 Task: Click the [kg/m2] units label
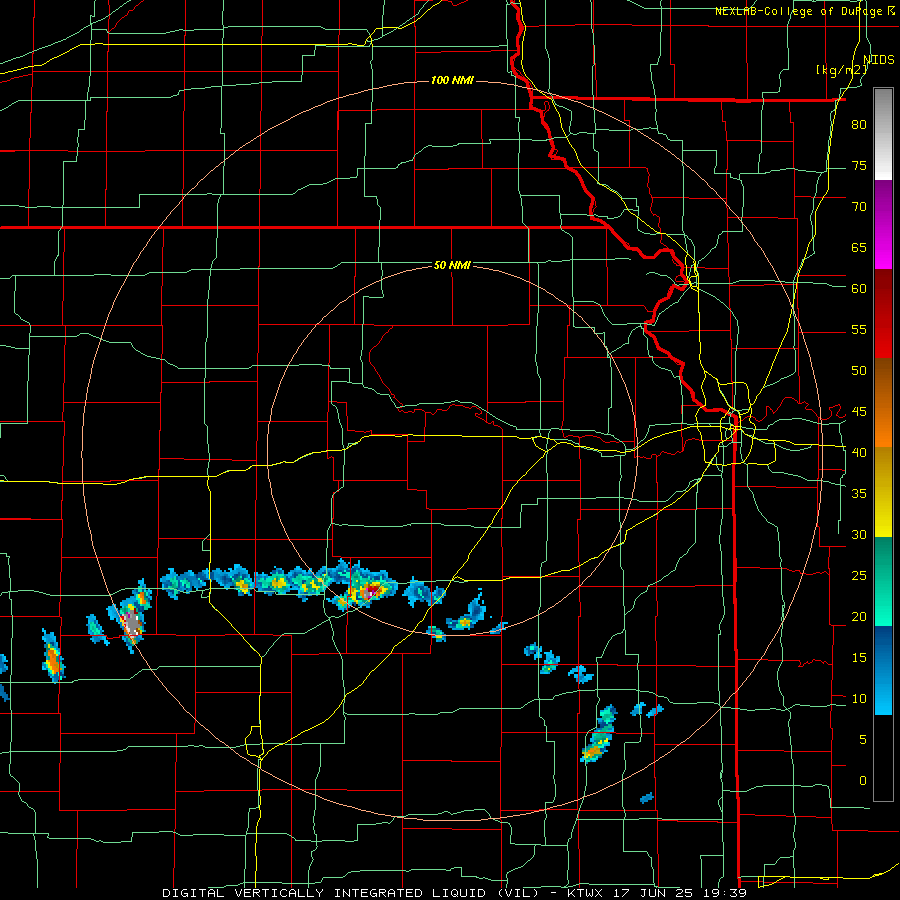click(x=841, y=70)
